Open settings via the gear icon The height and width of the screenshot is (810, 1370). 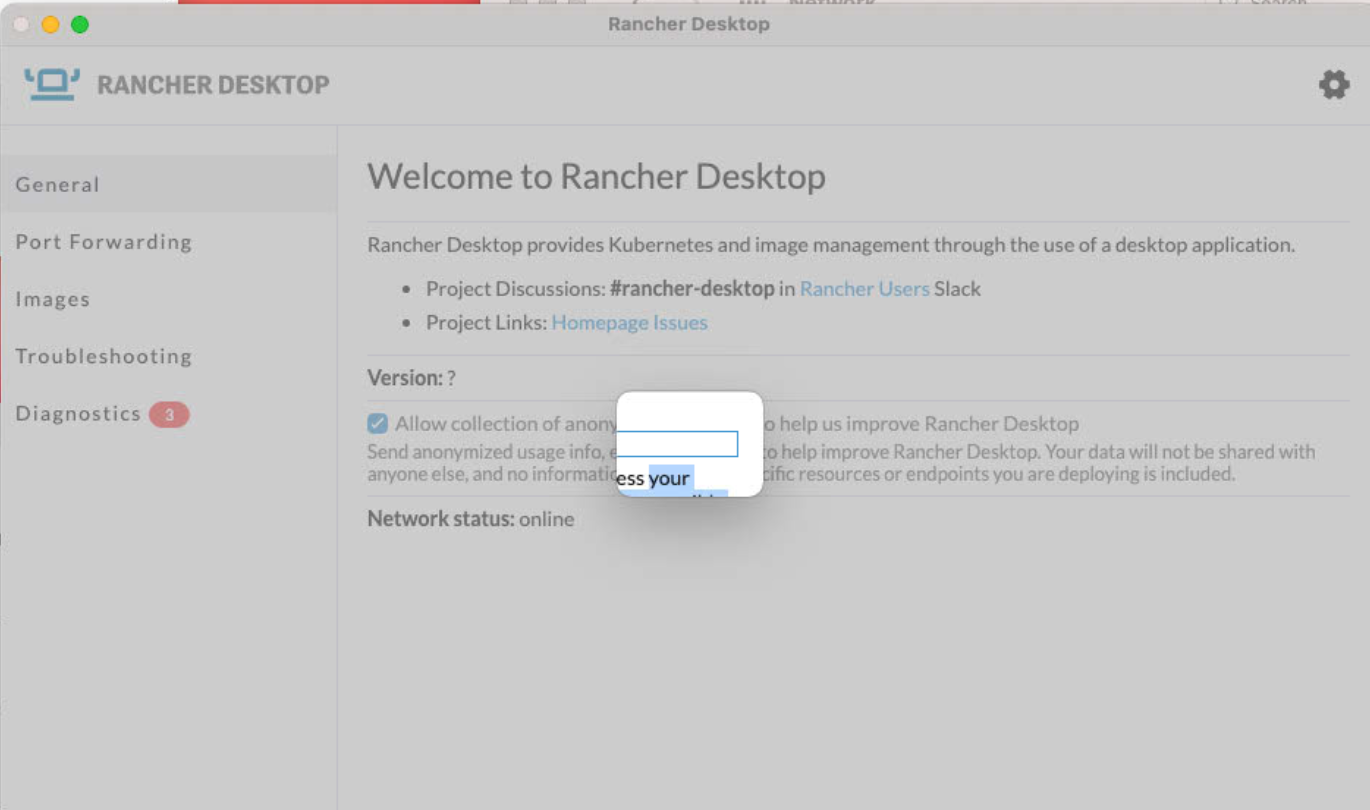(1333, 84)
